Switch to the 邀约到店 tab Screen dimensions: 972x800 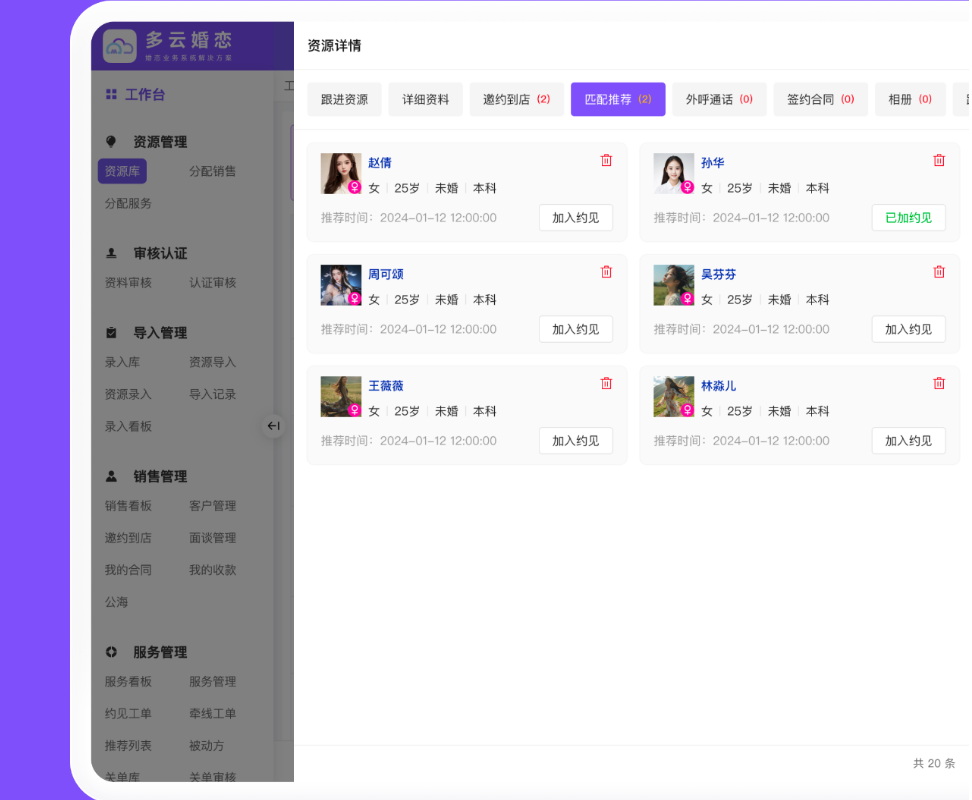click(516, 100)
